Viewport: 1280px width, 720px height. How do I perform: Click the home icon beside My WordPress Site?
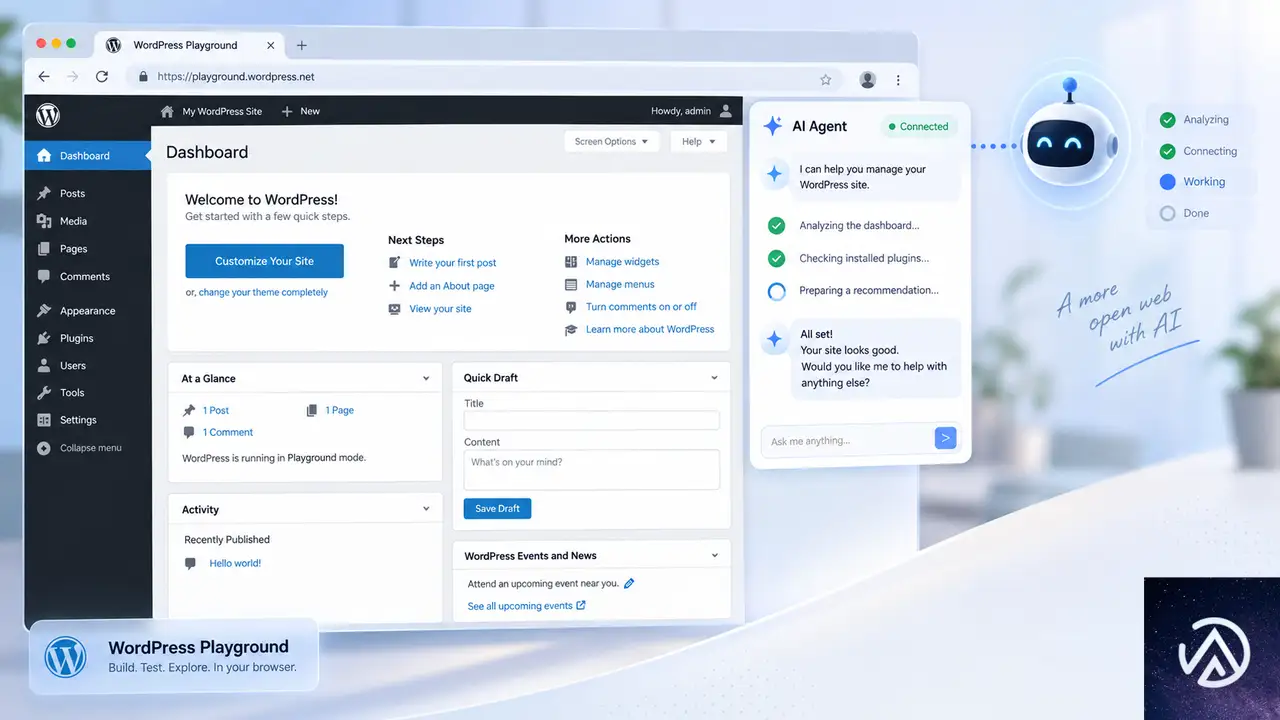click(167, 111)
